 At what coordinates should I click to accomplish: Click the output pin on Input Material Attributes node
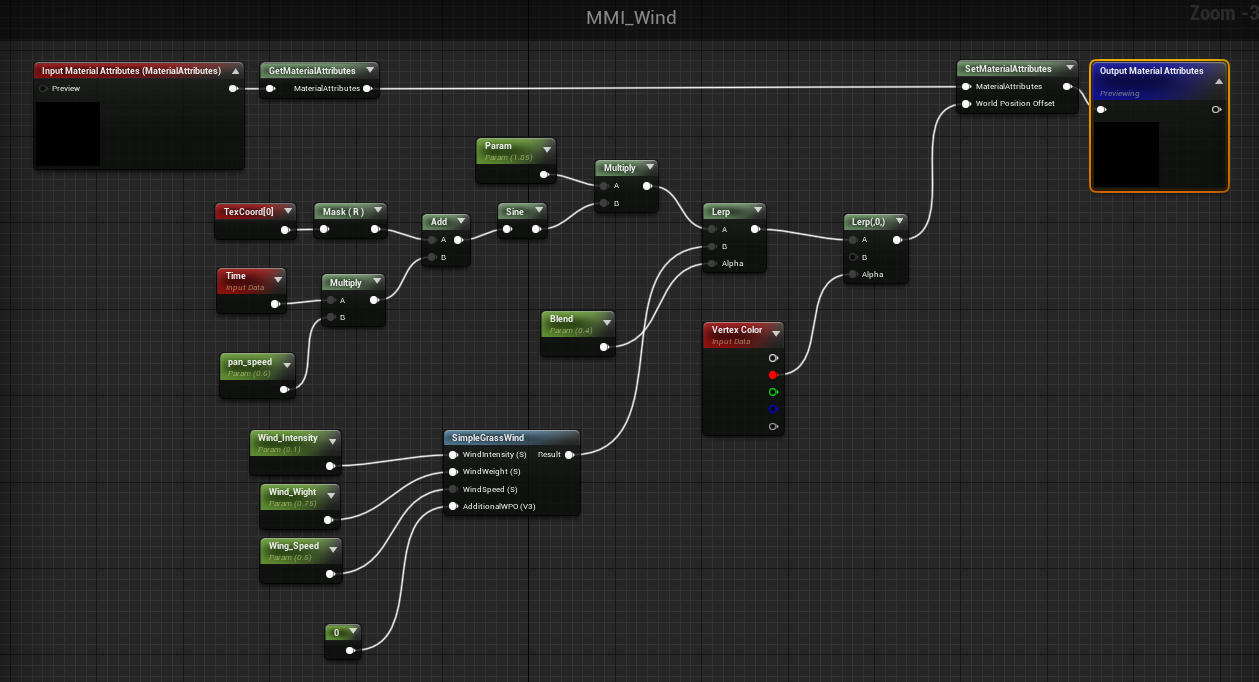click(233, 88)
